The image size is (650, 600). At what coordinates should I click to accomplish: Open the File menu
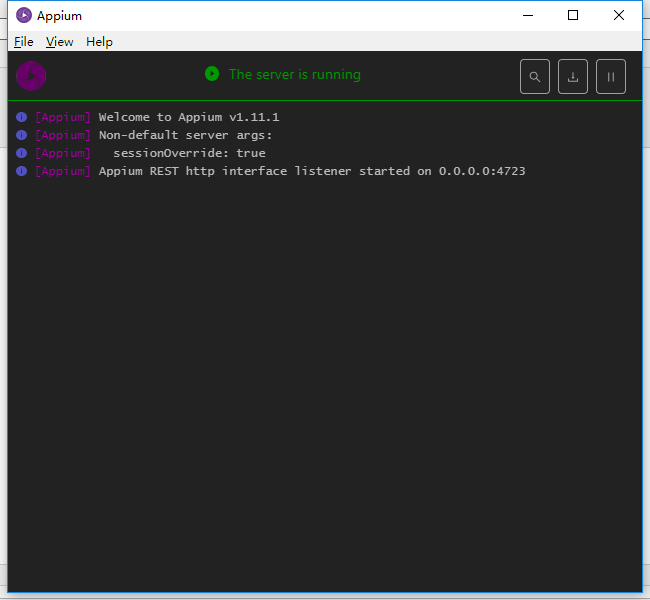click(24, 42)
